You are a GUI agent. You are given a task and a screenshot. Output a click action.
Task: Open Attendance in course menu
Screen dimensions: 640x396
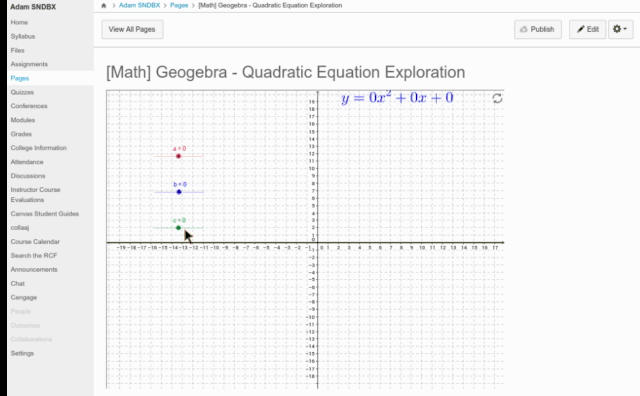pyautogui.click(x=27, y=162)
